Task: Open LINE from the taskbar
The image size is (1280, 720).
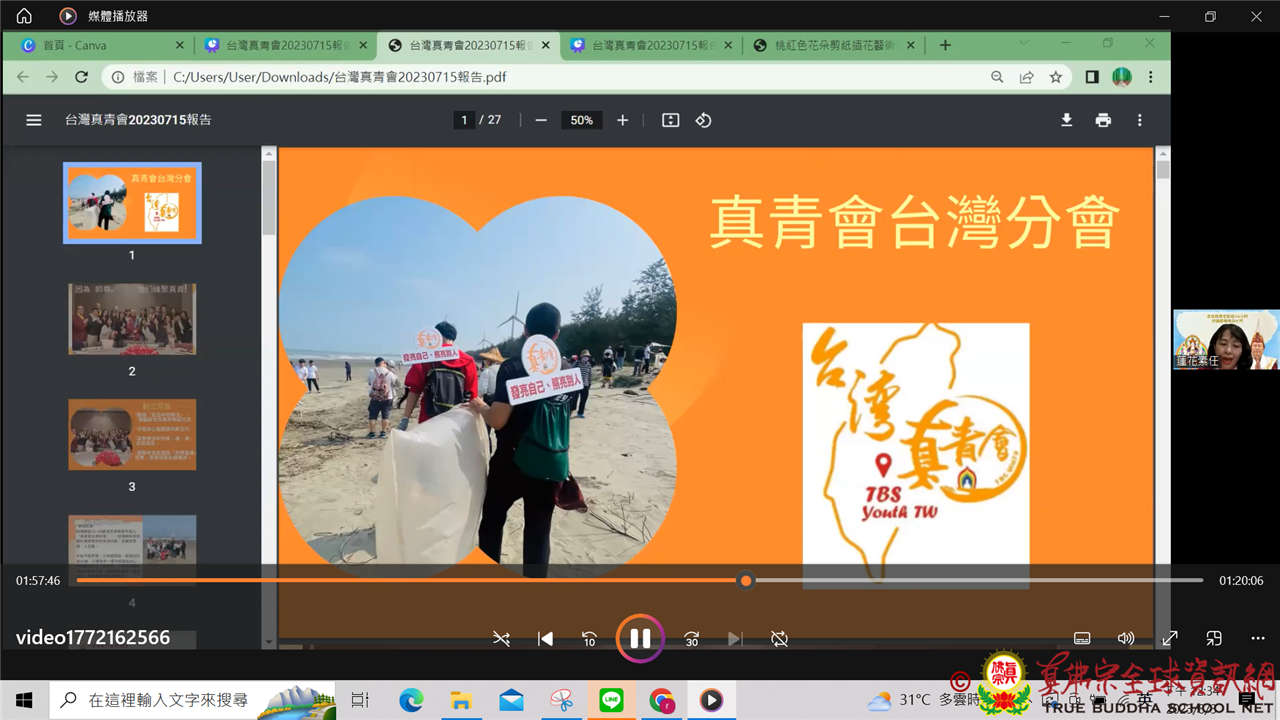Action: click(611, 700)
